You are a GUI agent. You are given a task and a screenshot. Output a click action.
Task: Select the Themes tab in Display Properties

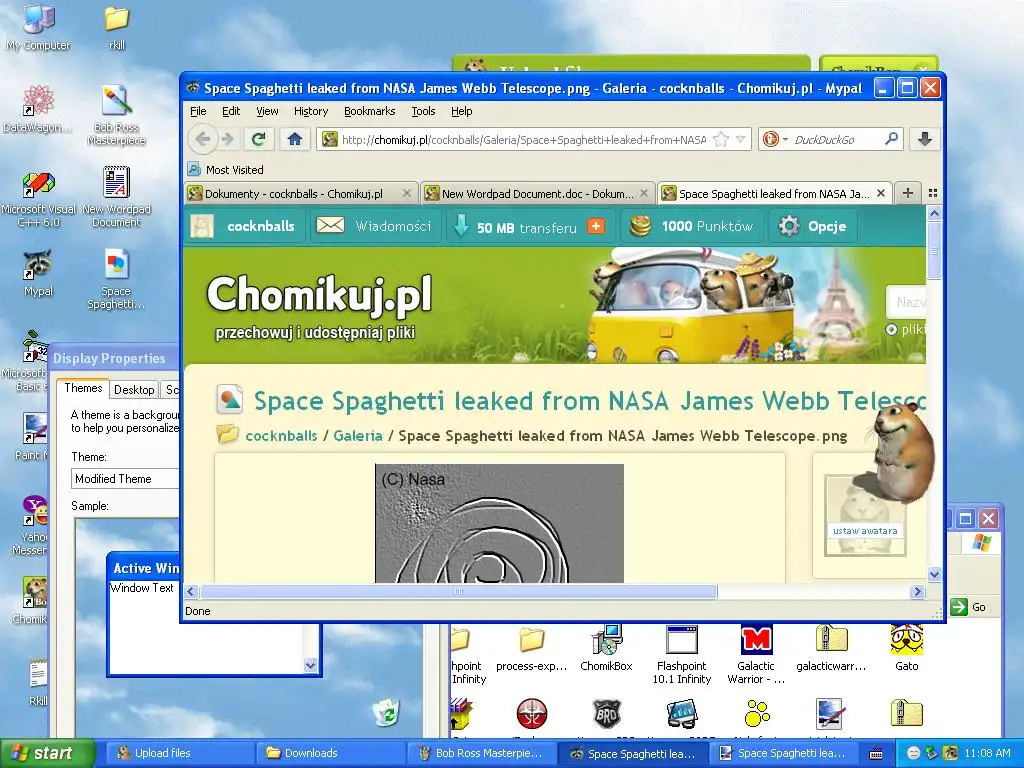83,388
